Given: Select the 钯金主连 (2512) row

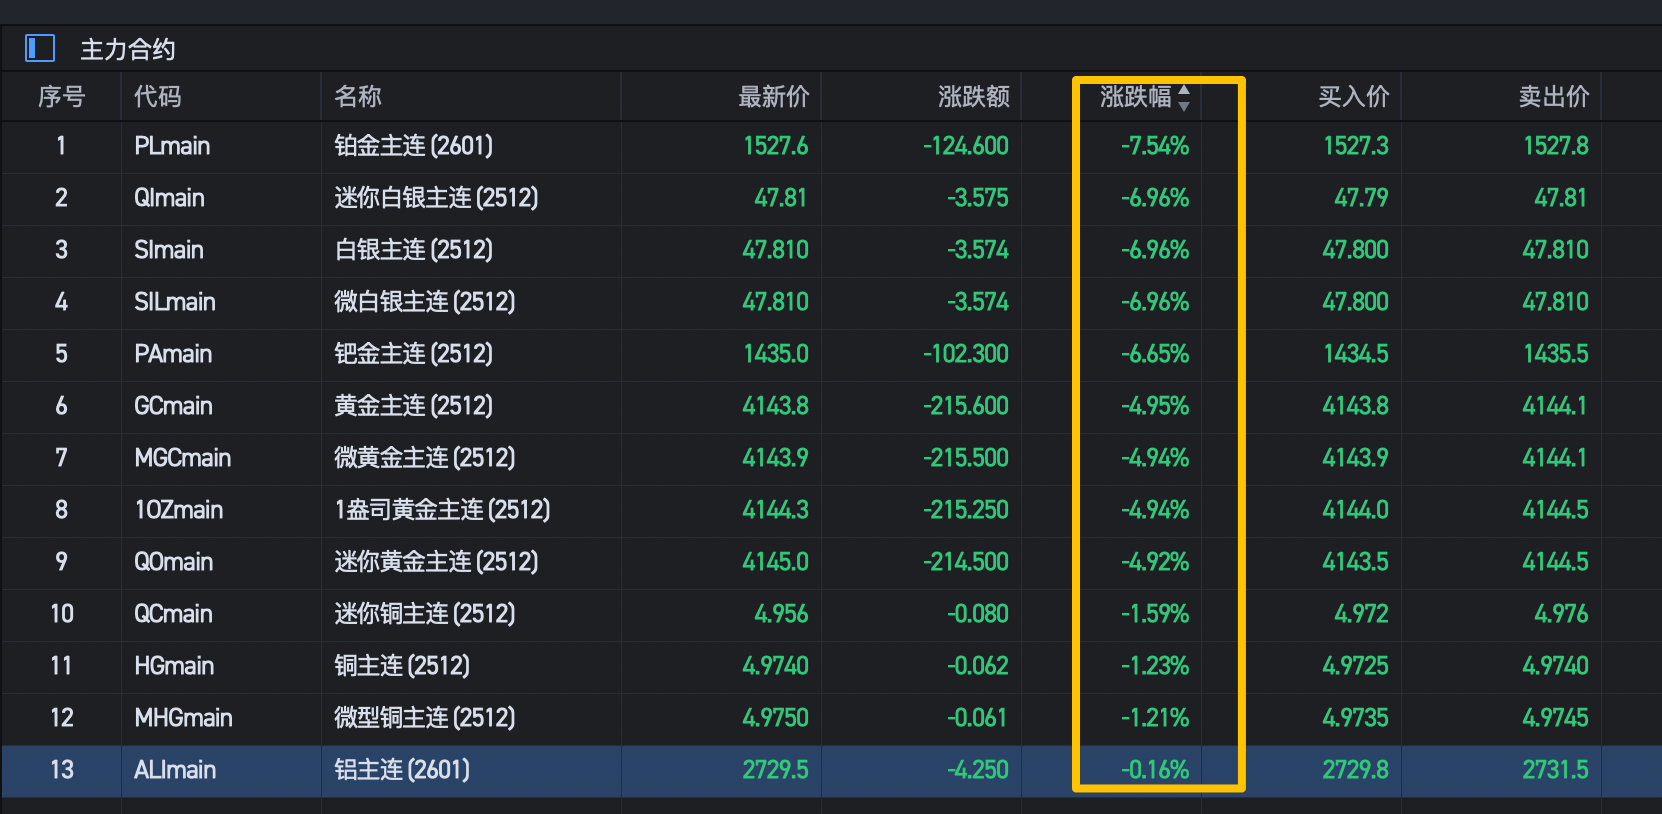Looking at the screenshot, I should [413, 354].
